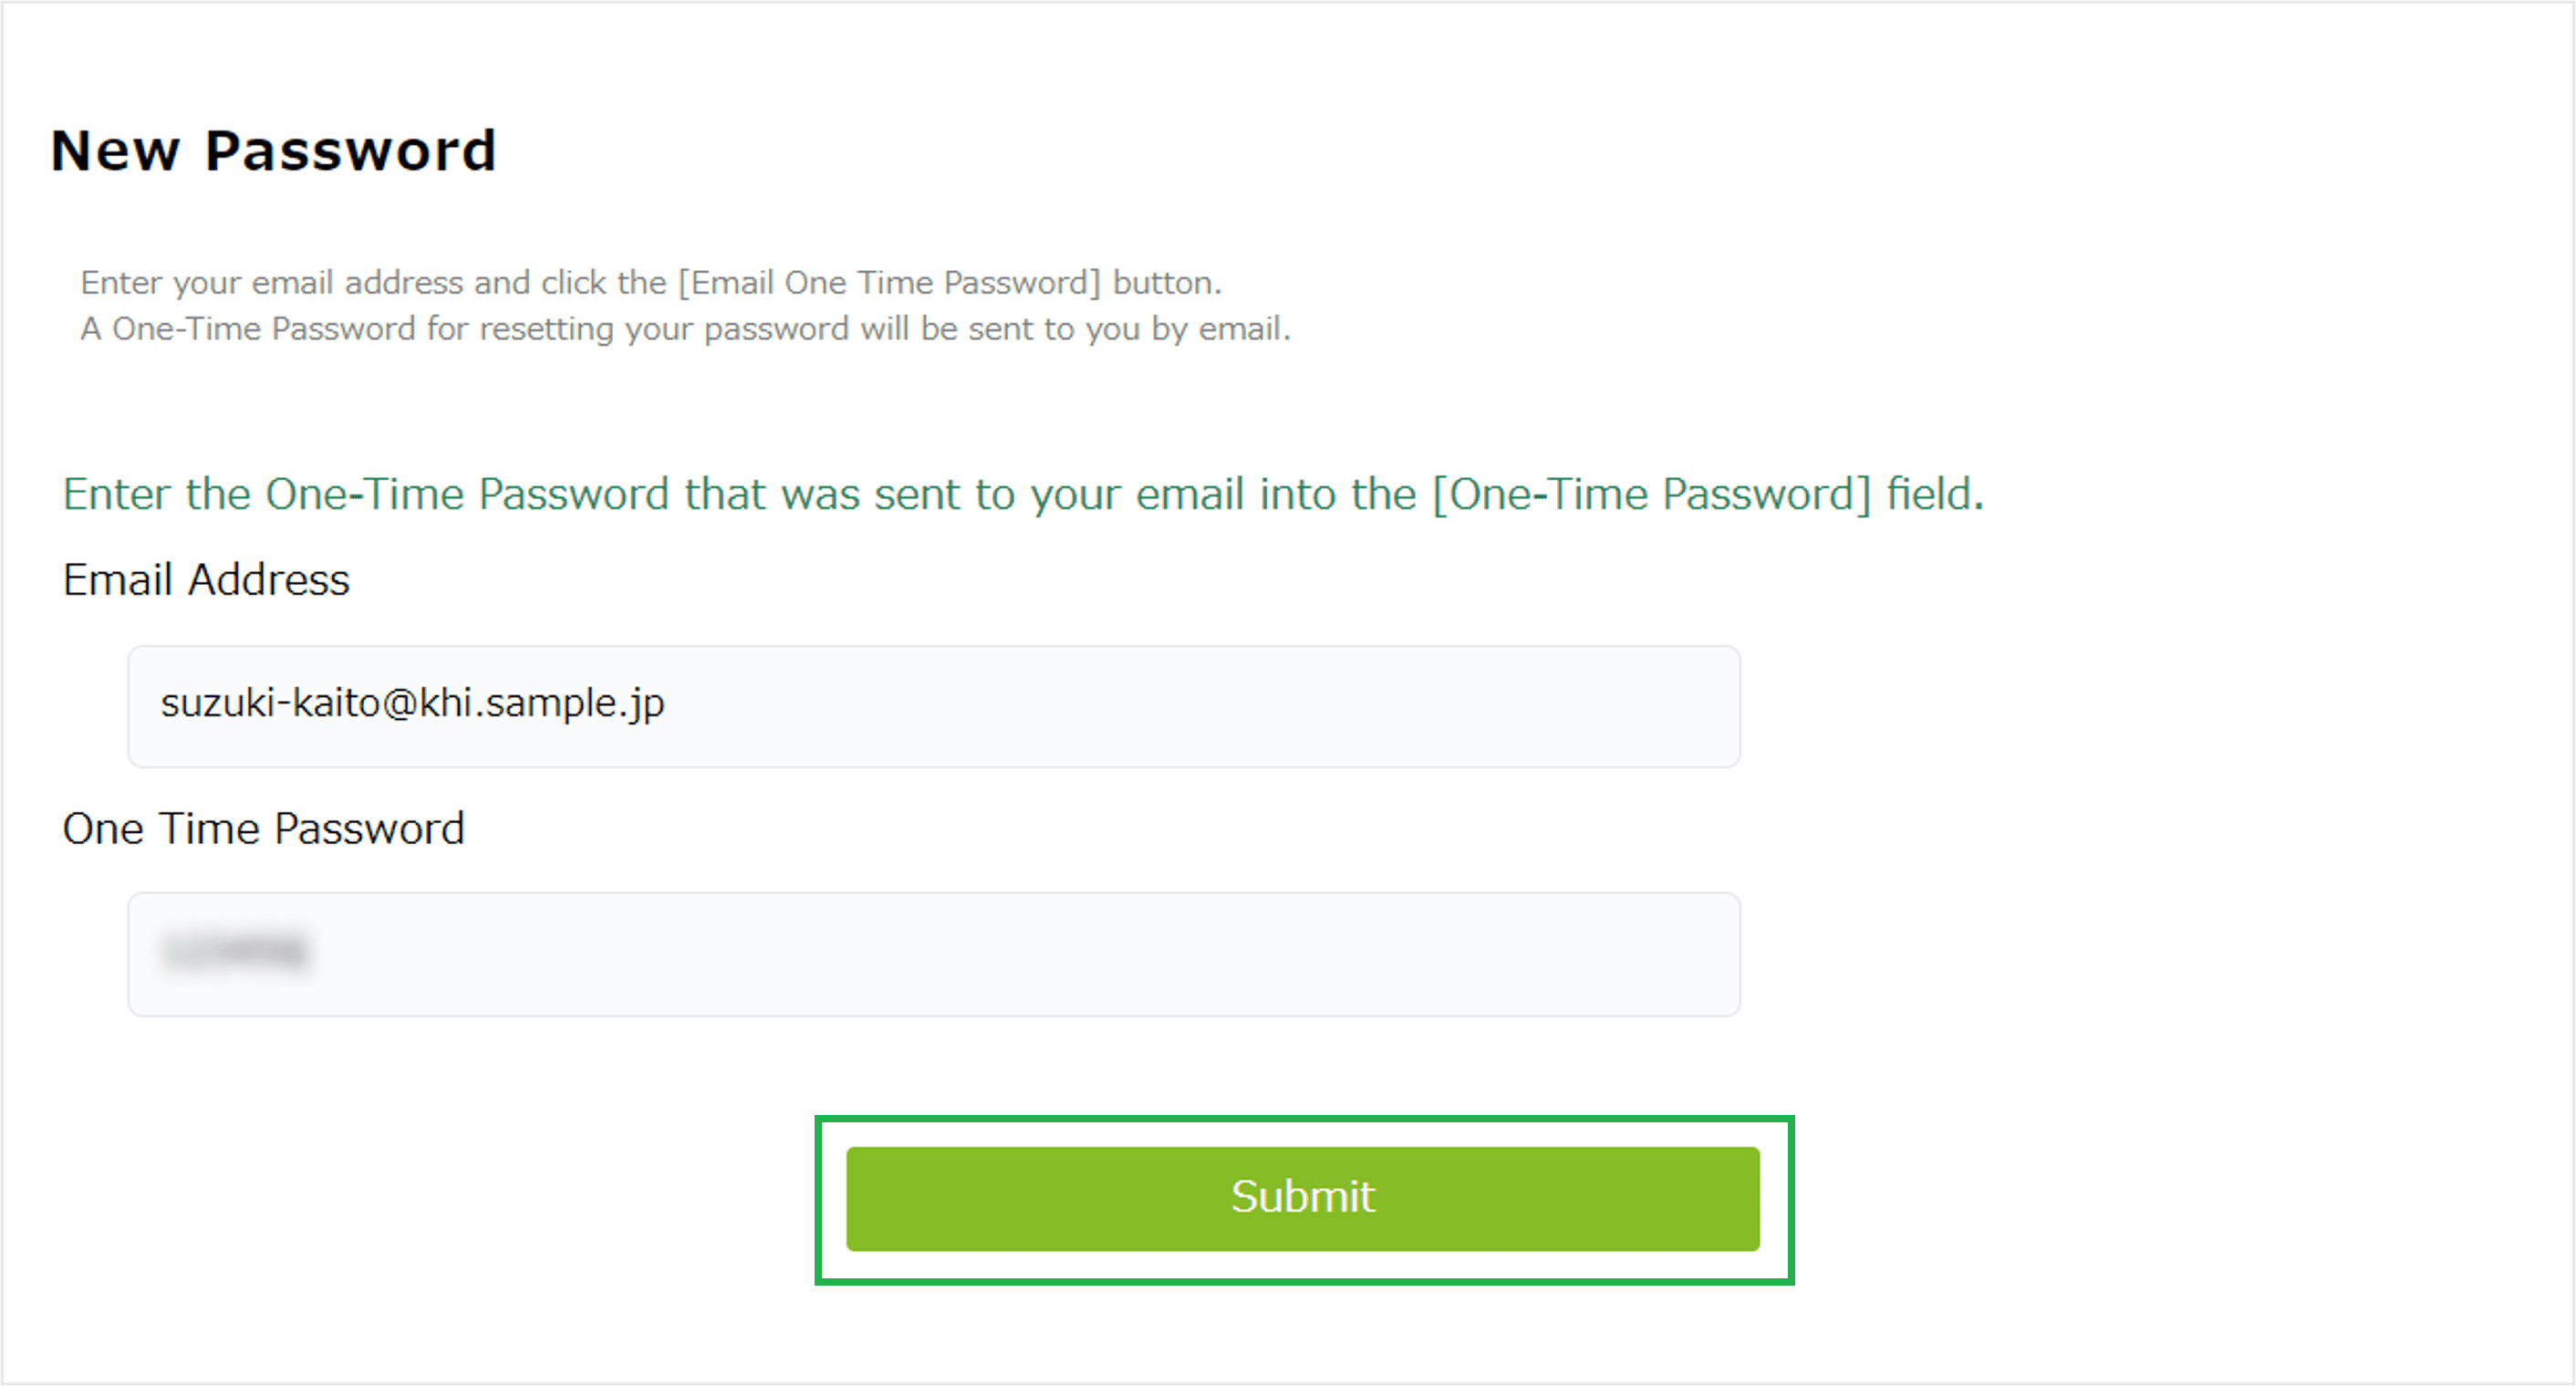Click the word "Enter" starting the green sentence
2576x1386 pixels.
(117, 494)
